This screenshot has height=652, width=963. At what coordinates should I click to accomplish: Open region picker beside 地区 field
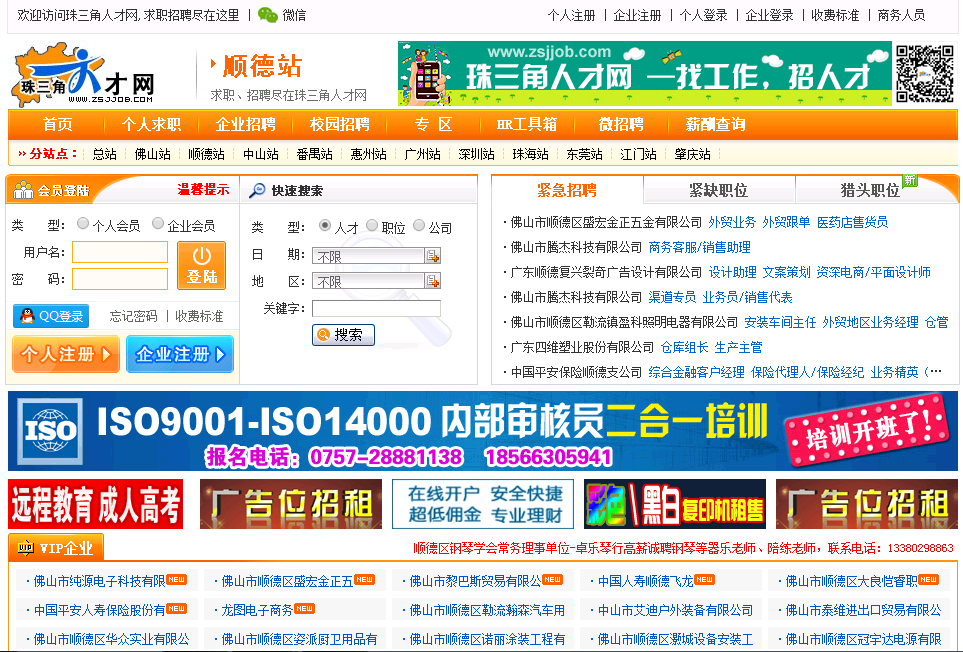(433, 281)
